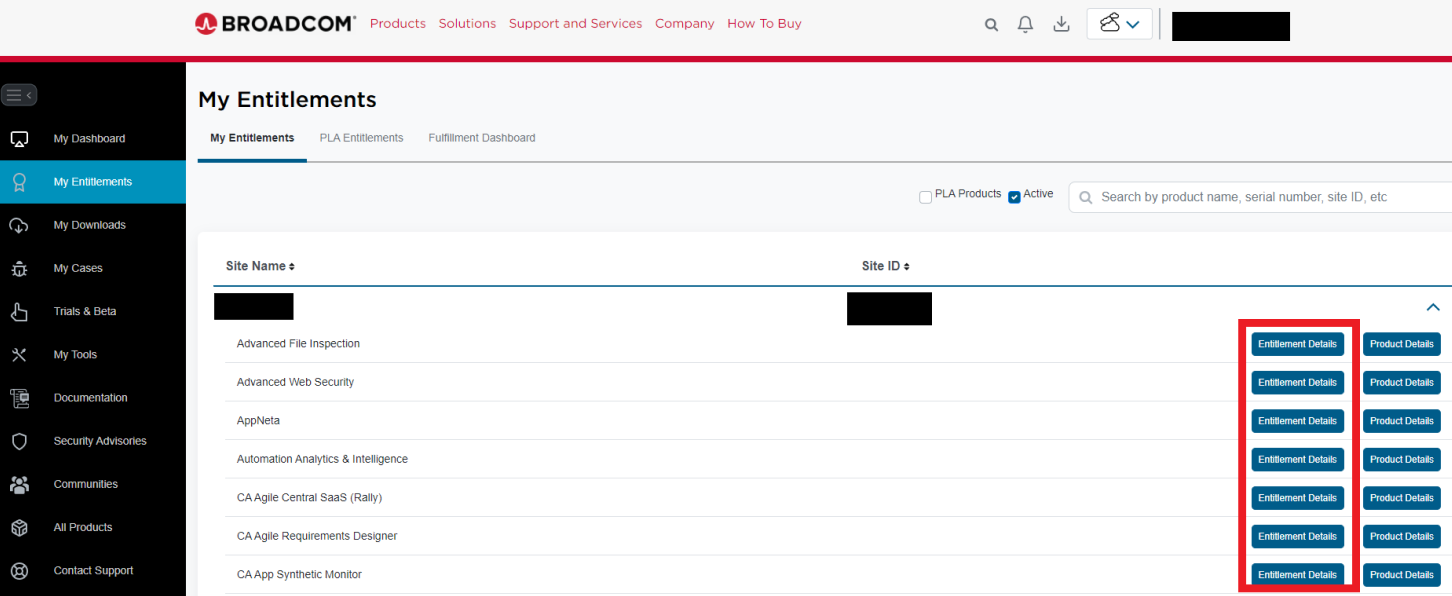Screen dimensions: 1452x596
Task: Entitlement Details for CA App Synthetic Monitor
Action: click(1297, 575)
